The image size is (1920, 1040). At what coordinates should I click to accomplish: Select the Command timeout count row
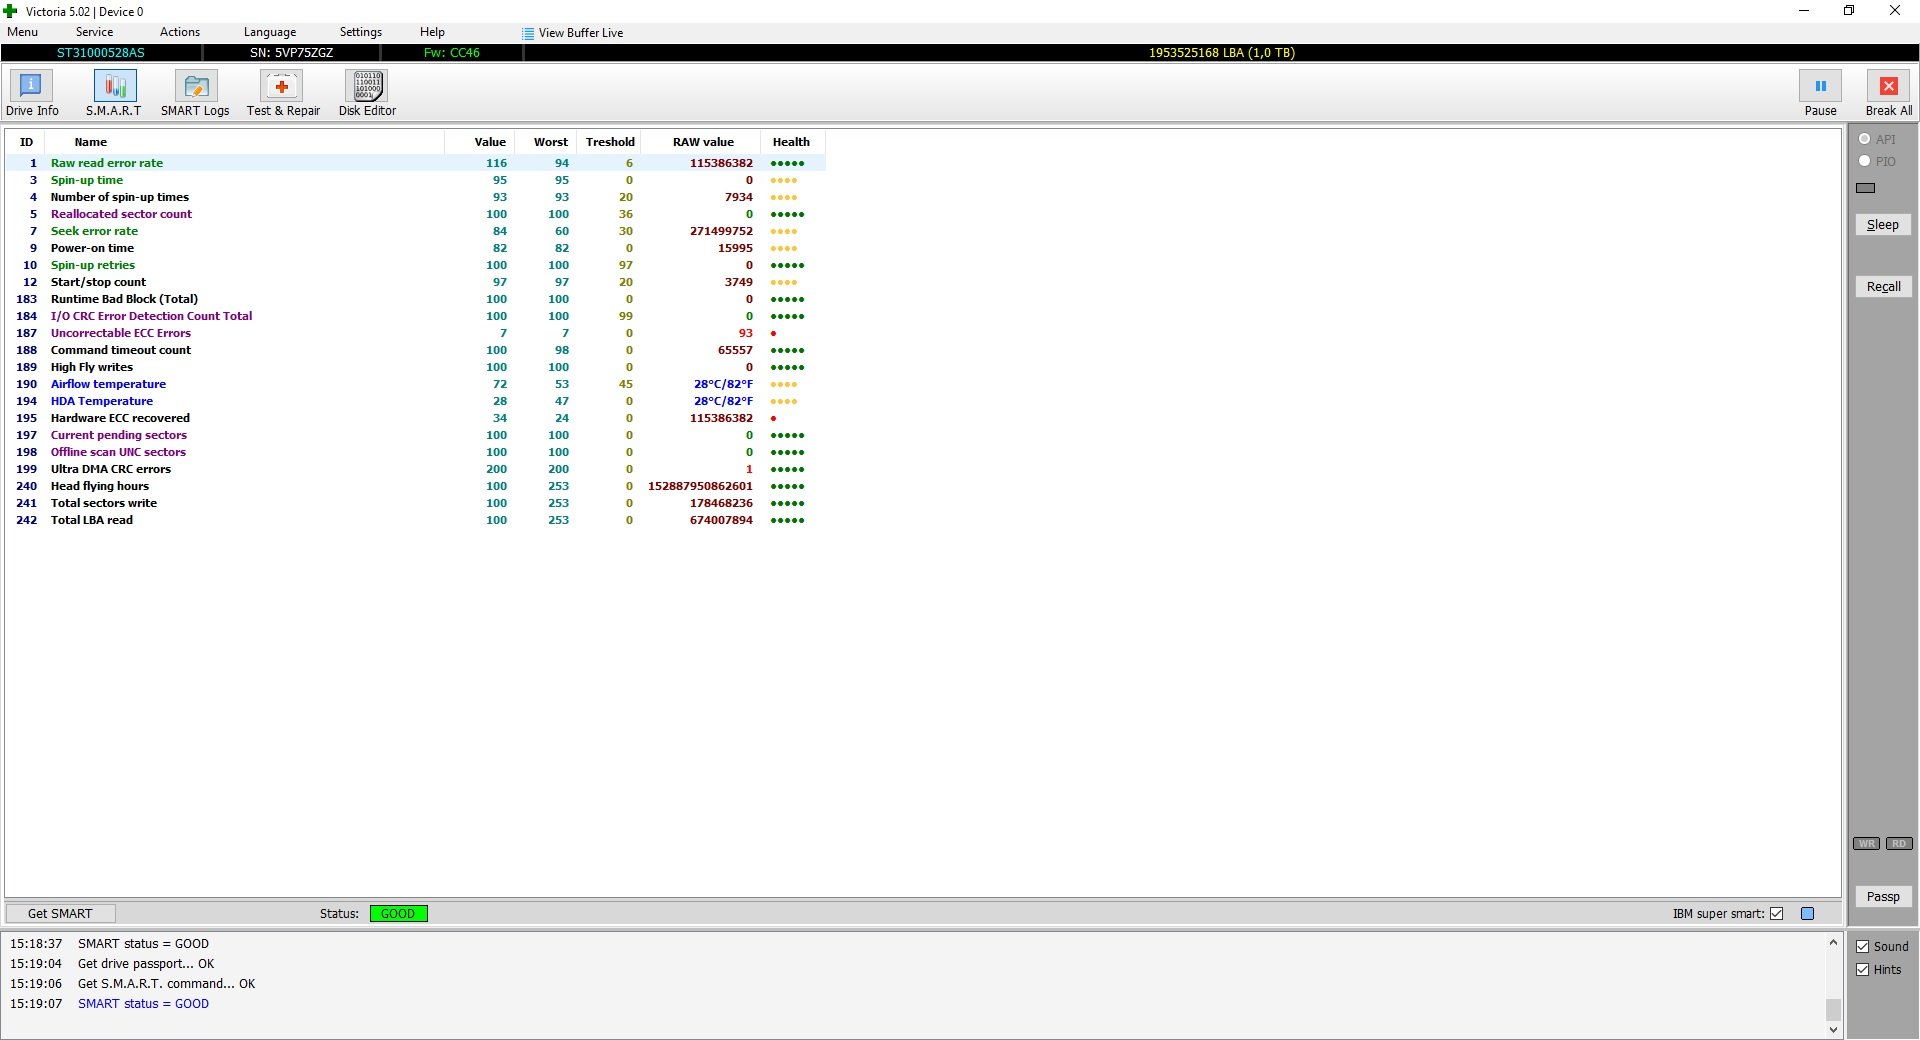tap(416, 350)
